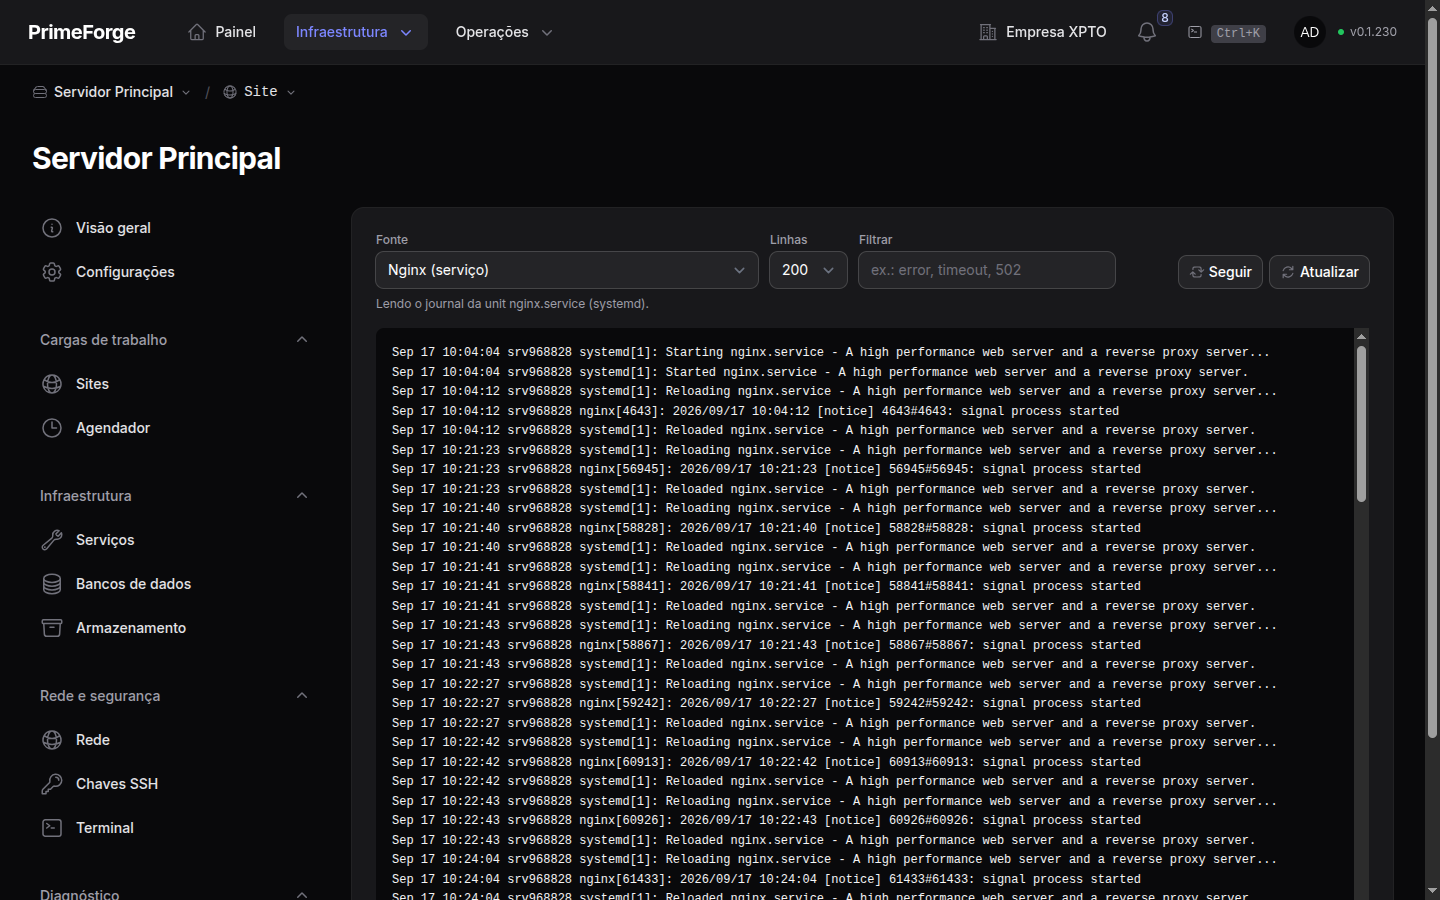
Task: Go to Painel in top navigation
Action: click(222, 32)
